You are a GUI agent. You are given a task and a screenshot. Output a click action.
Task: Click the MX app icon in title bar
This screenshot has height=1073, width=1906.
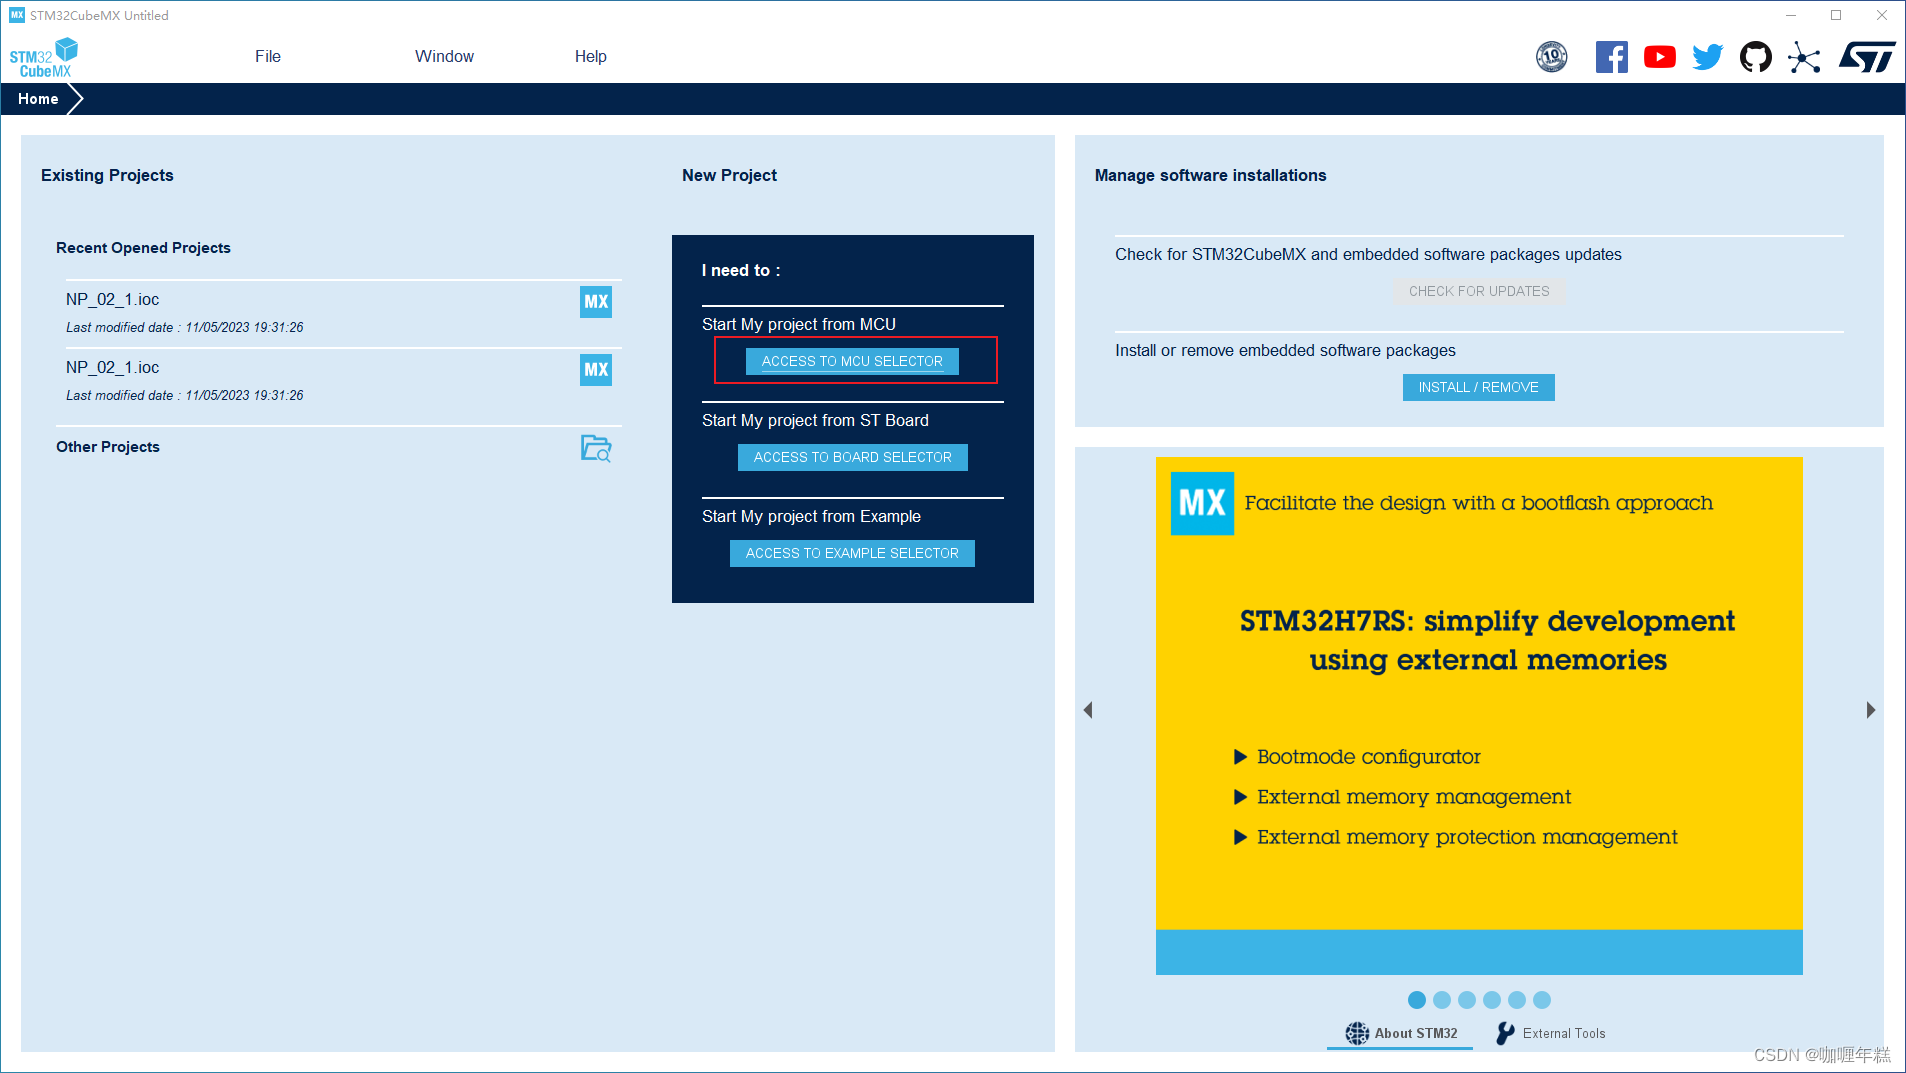coord(16,15)
